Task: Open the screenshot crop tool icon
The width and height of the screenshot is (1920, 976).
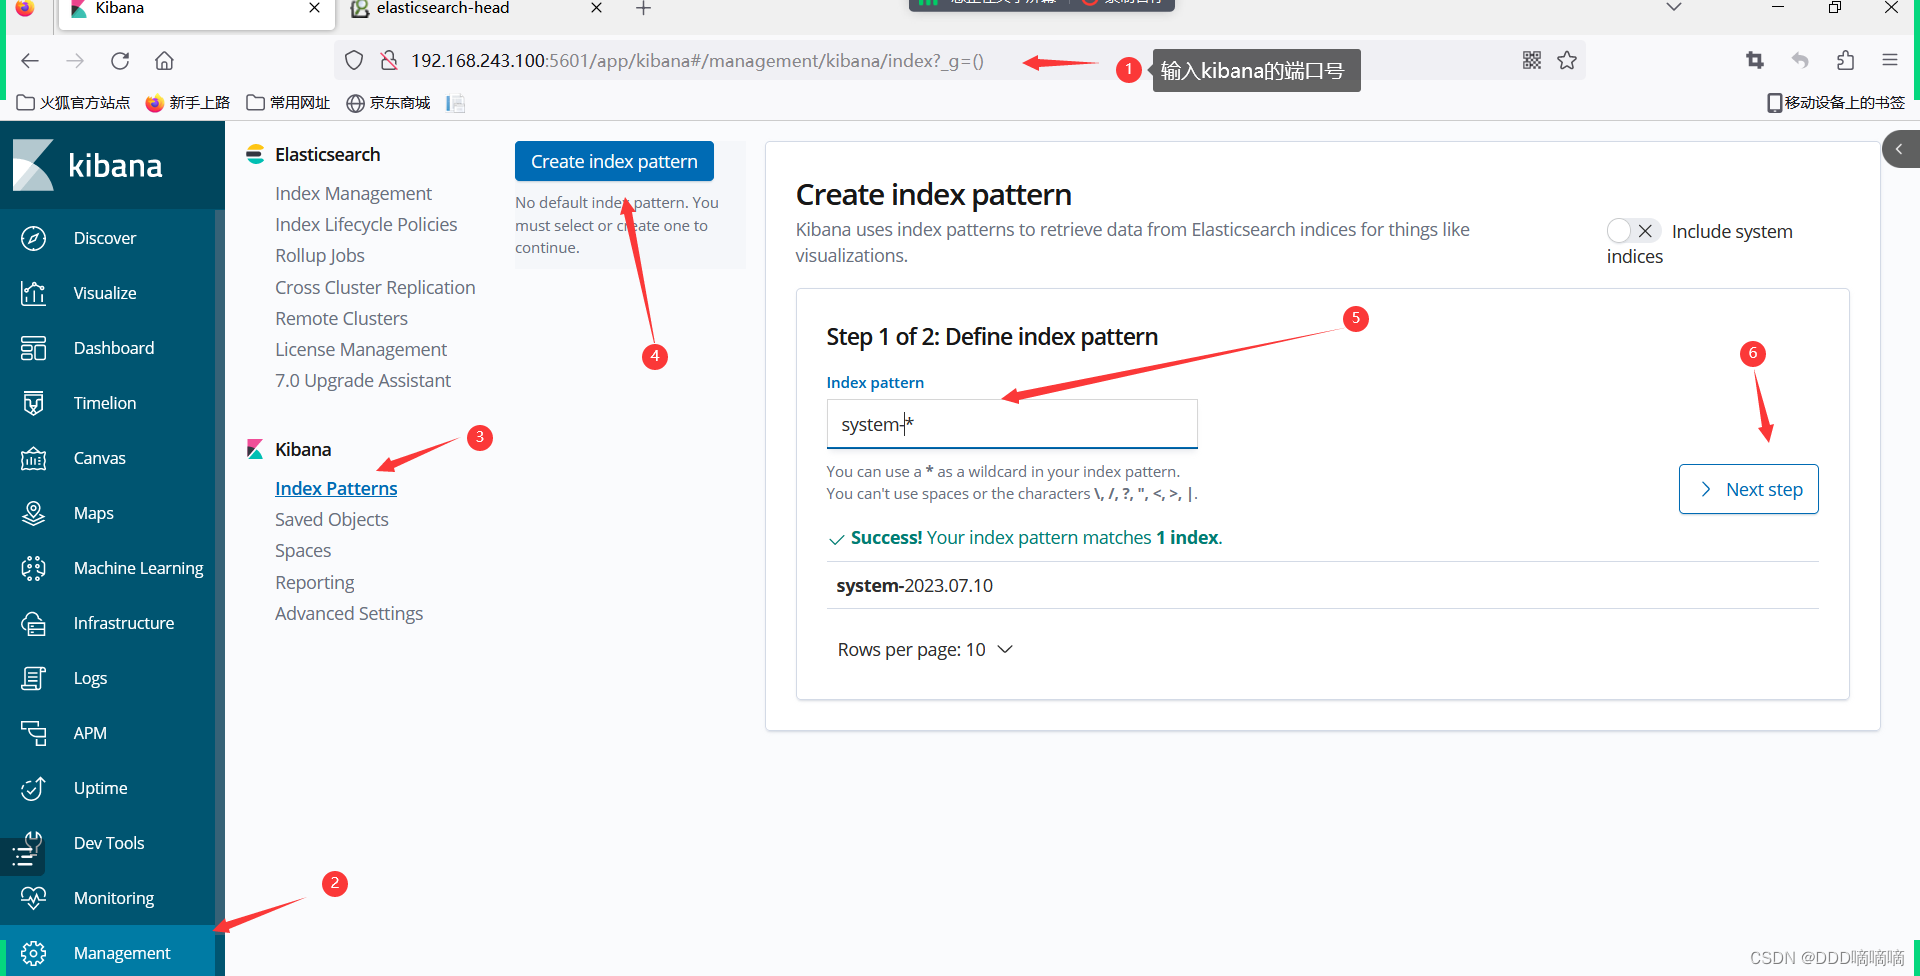Action: click(1755, 61)
